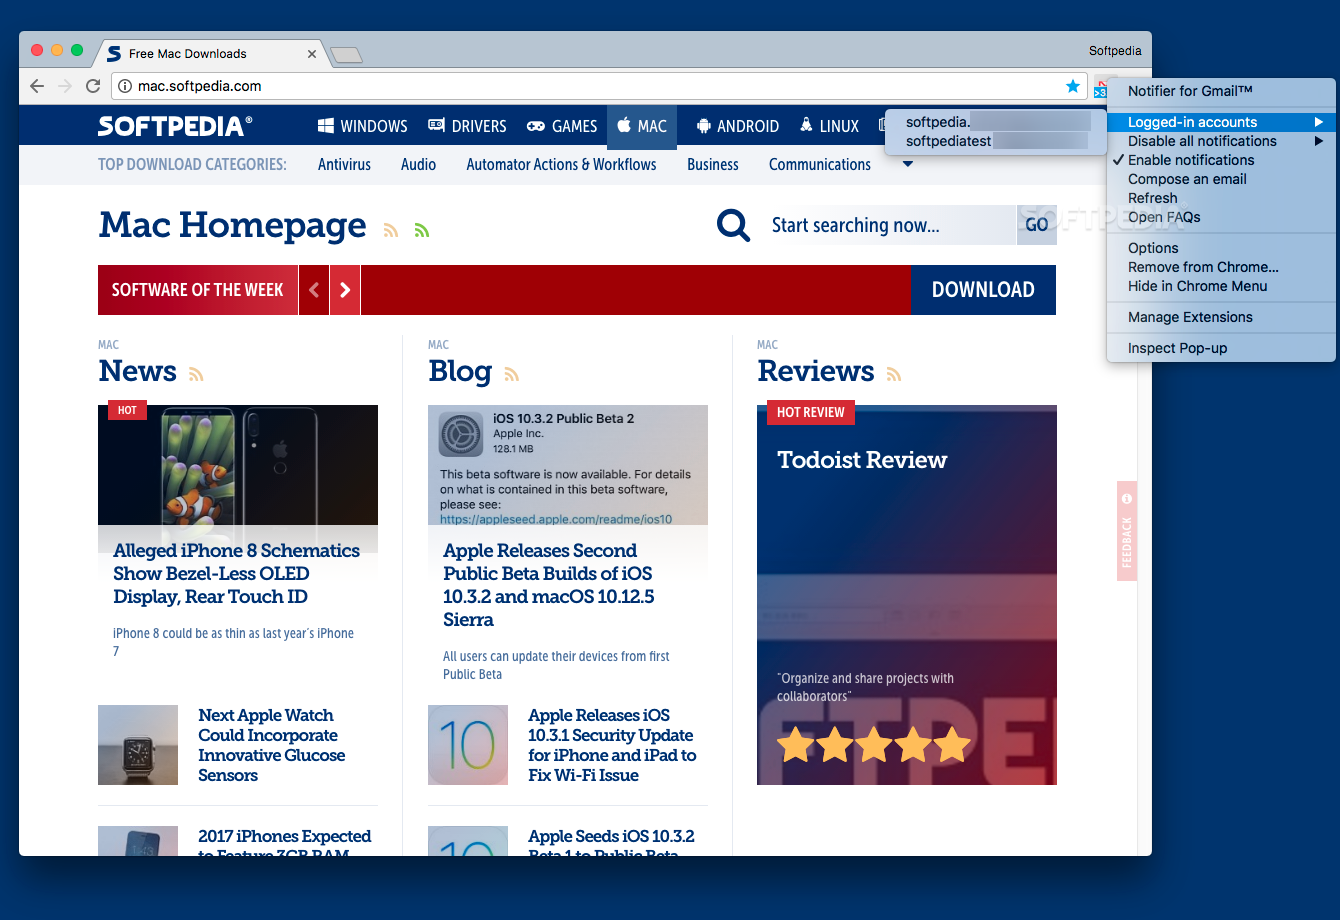This screenshot has width=1340, height=920.
Task: Select Remove from Chrome… menu item
Action: pos(1221,267)
